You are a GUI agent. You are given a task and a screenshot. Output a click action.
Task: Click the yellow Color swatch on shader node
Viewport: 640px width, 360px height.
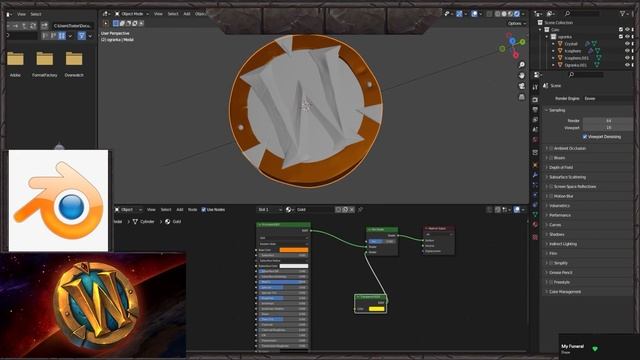click(376, 309)
